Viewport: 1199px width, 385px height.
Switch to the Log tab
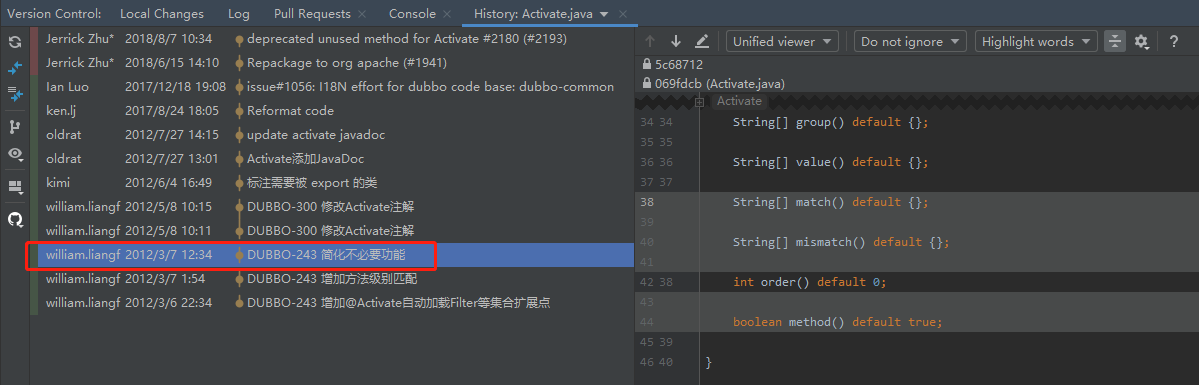(x=239, y=14)
